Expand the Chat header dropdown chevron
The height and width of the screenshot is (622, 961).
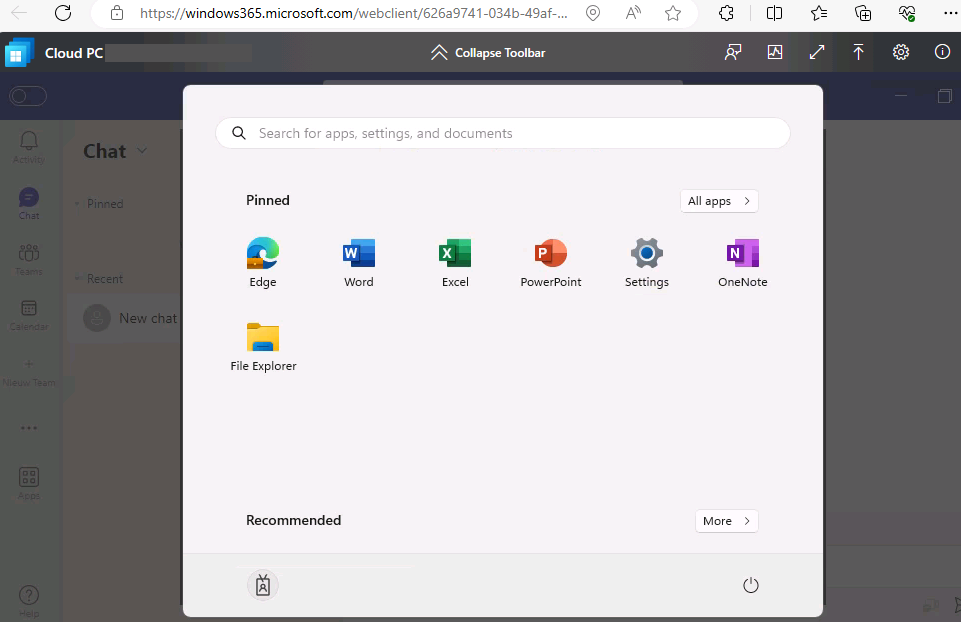142,151
